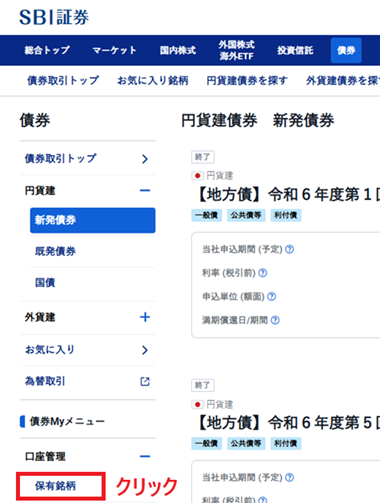The image size is (380, 503).
Task: Click the 債券Myメニュー heading
Action: [x=67, y=421]
